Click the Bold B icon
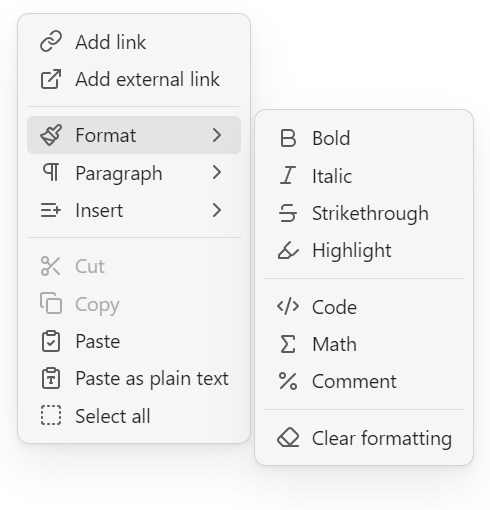This screenshot has width=490, height=510. click(x=288, y=138)
